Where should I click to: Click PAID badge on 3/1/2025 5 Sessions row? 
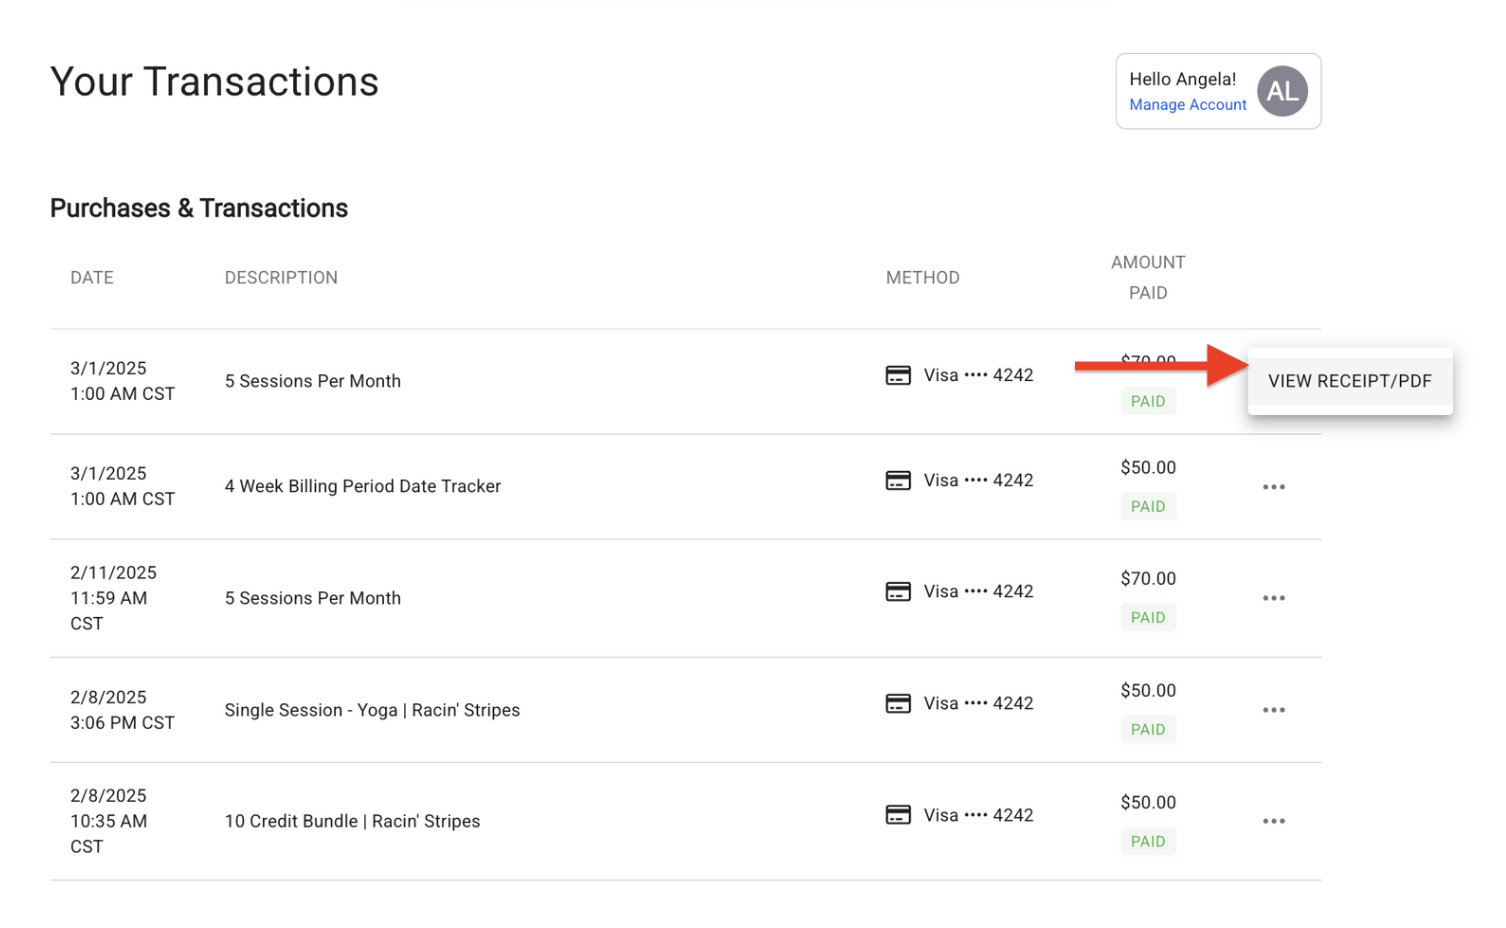(x=1147, y=402)
